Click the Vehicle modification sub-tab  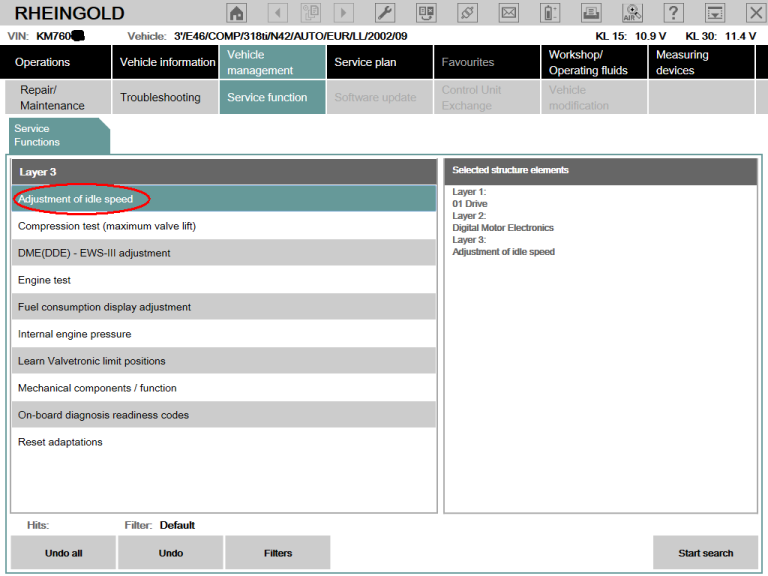[x=595, y=97]
